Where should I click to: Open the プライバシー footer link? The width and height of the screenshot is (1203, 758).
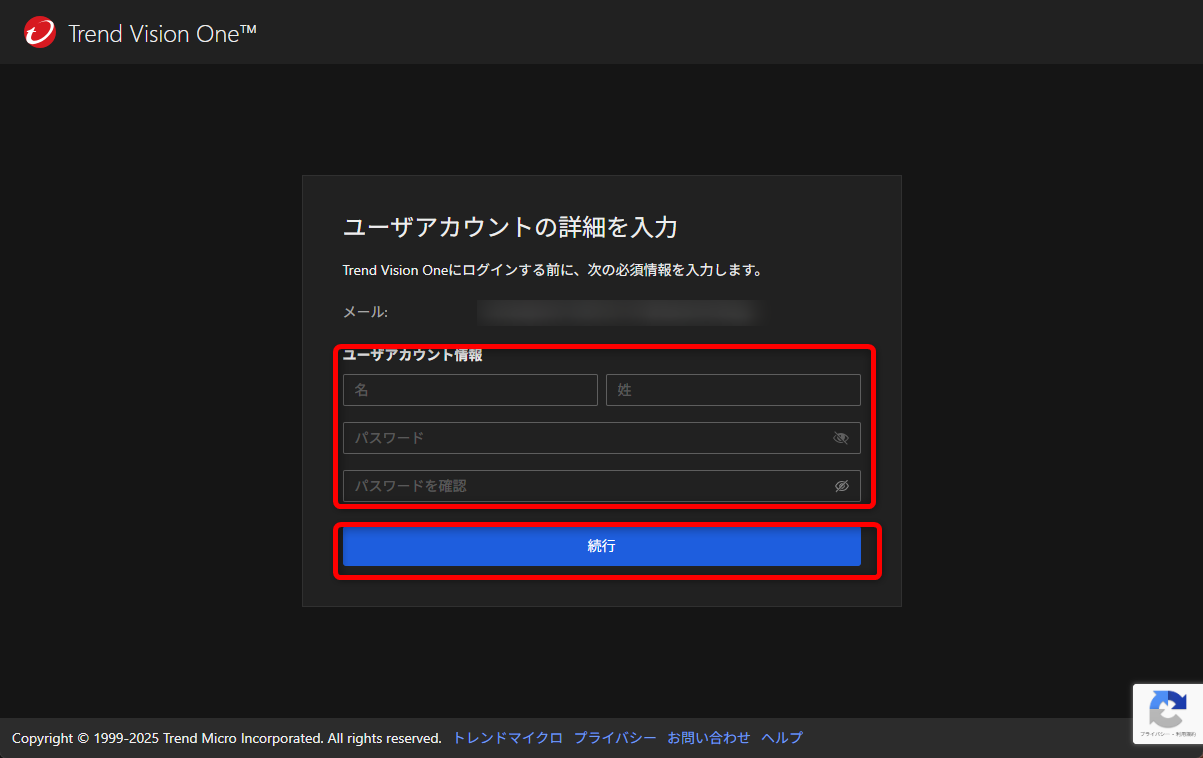[615, 737]
